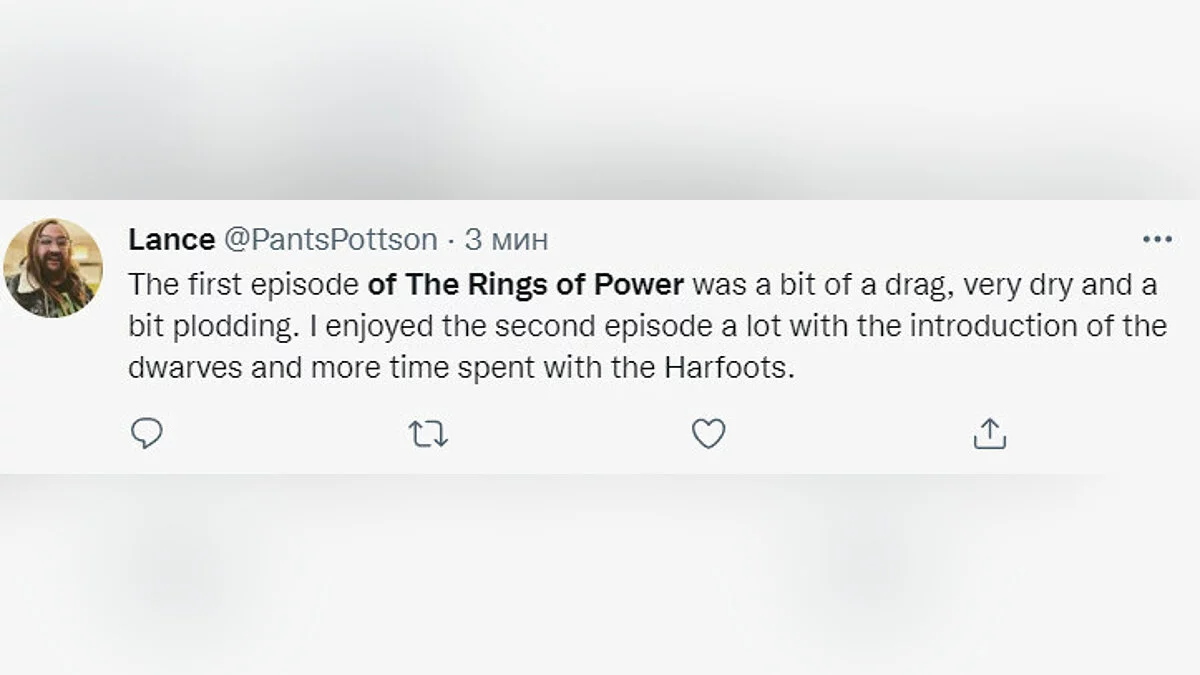Open the @PantsPottson handle link
1200x675 pixels.
[x=329, y=240]
